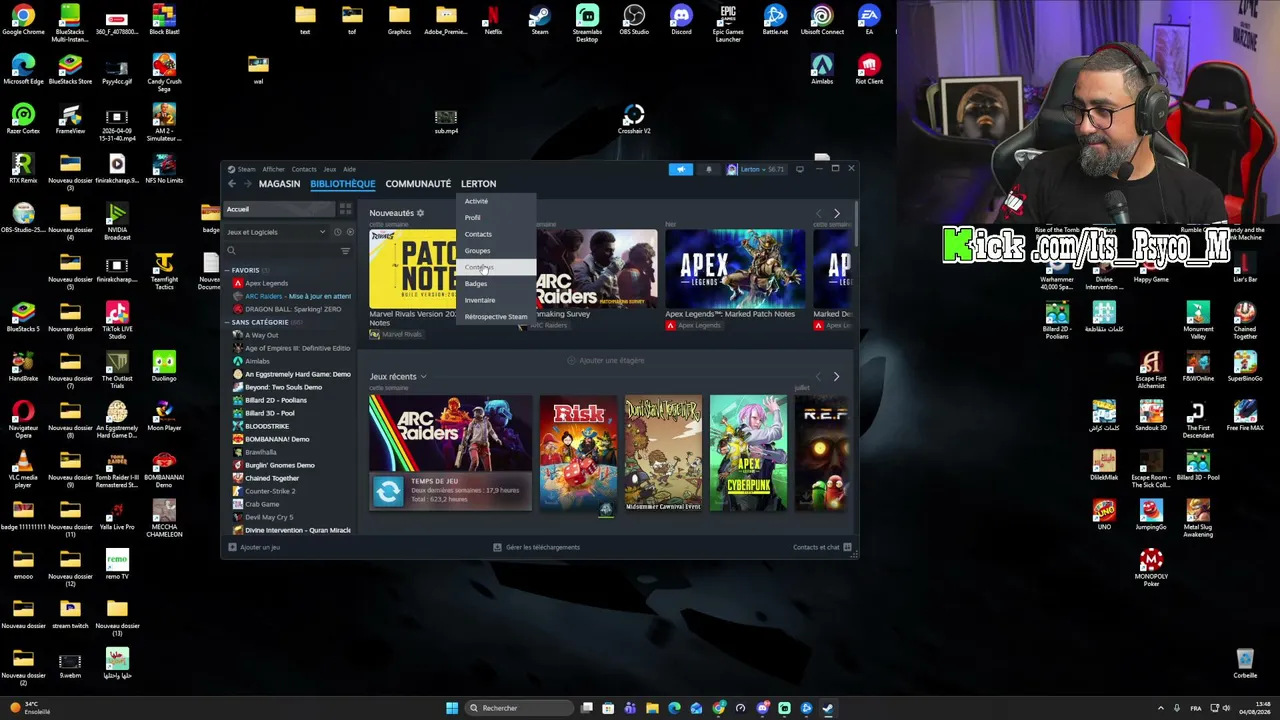Open Discord from the taskbar

tap(762, 708)
